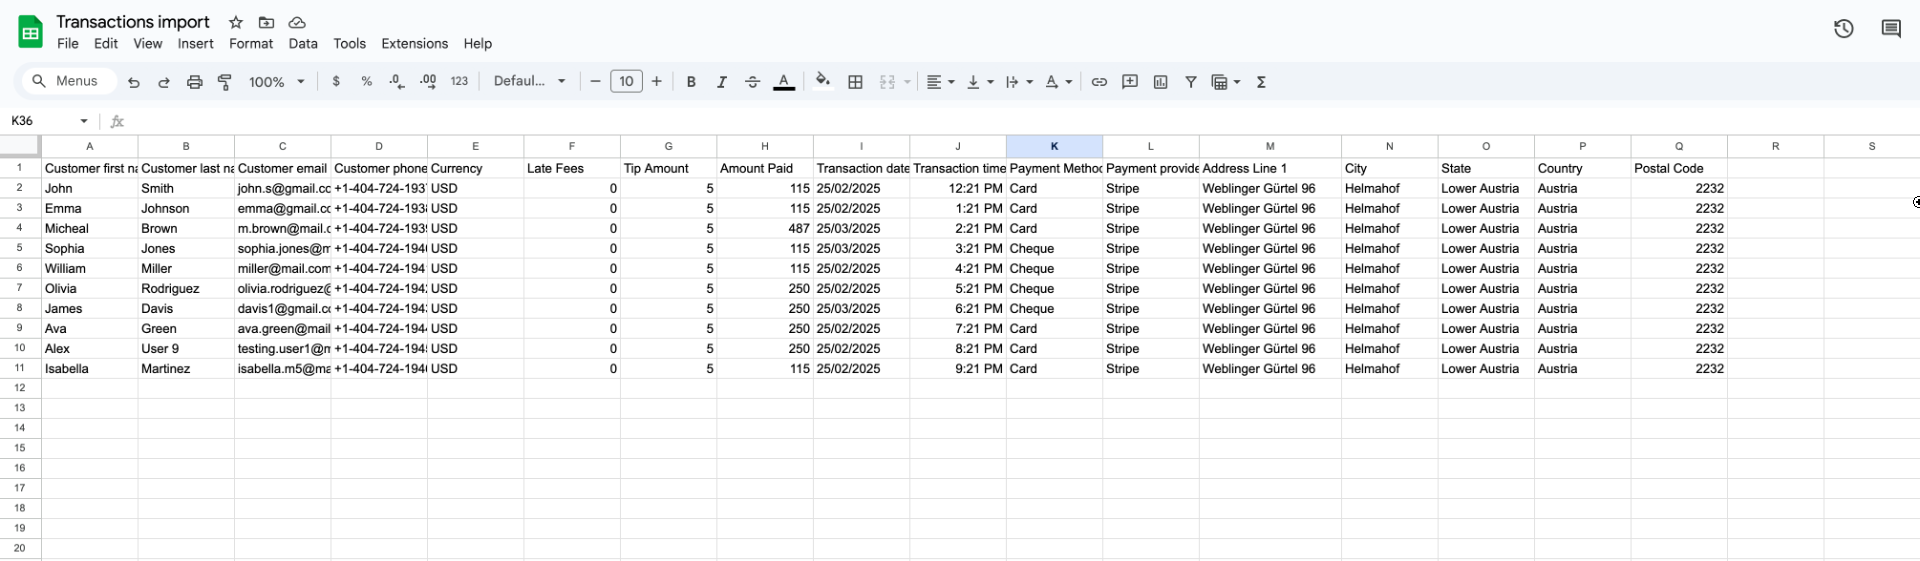Expand the default font dropdown
The height and width of the screenshot is (561, 1920).
(530, 82)
